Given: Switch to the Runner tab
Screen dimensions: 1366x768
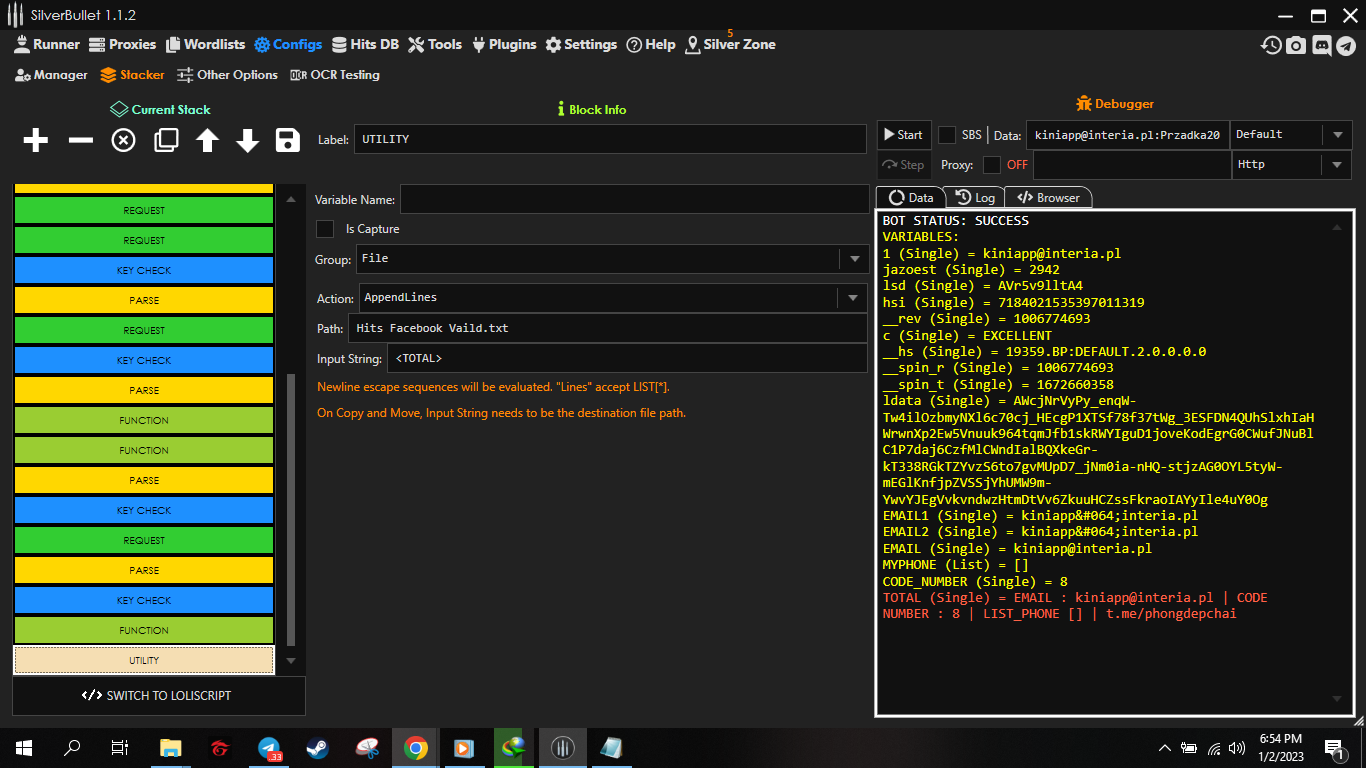Looking at the screenshot, I should [x=47, y=44].
